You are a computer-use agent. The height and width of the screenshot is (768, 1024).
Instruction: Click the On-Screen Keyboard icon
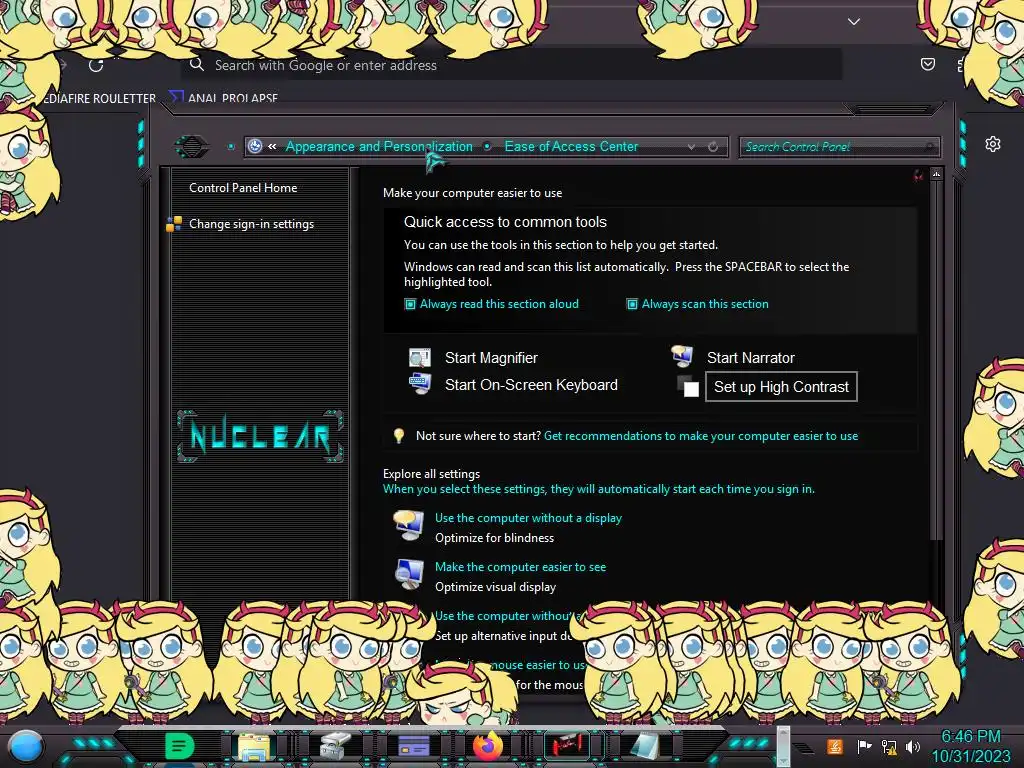[x=419, y=383]
